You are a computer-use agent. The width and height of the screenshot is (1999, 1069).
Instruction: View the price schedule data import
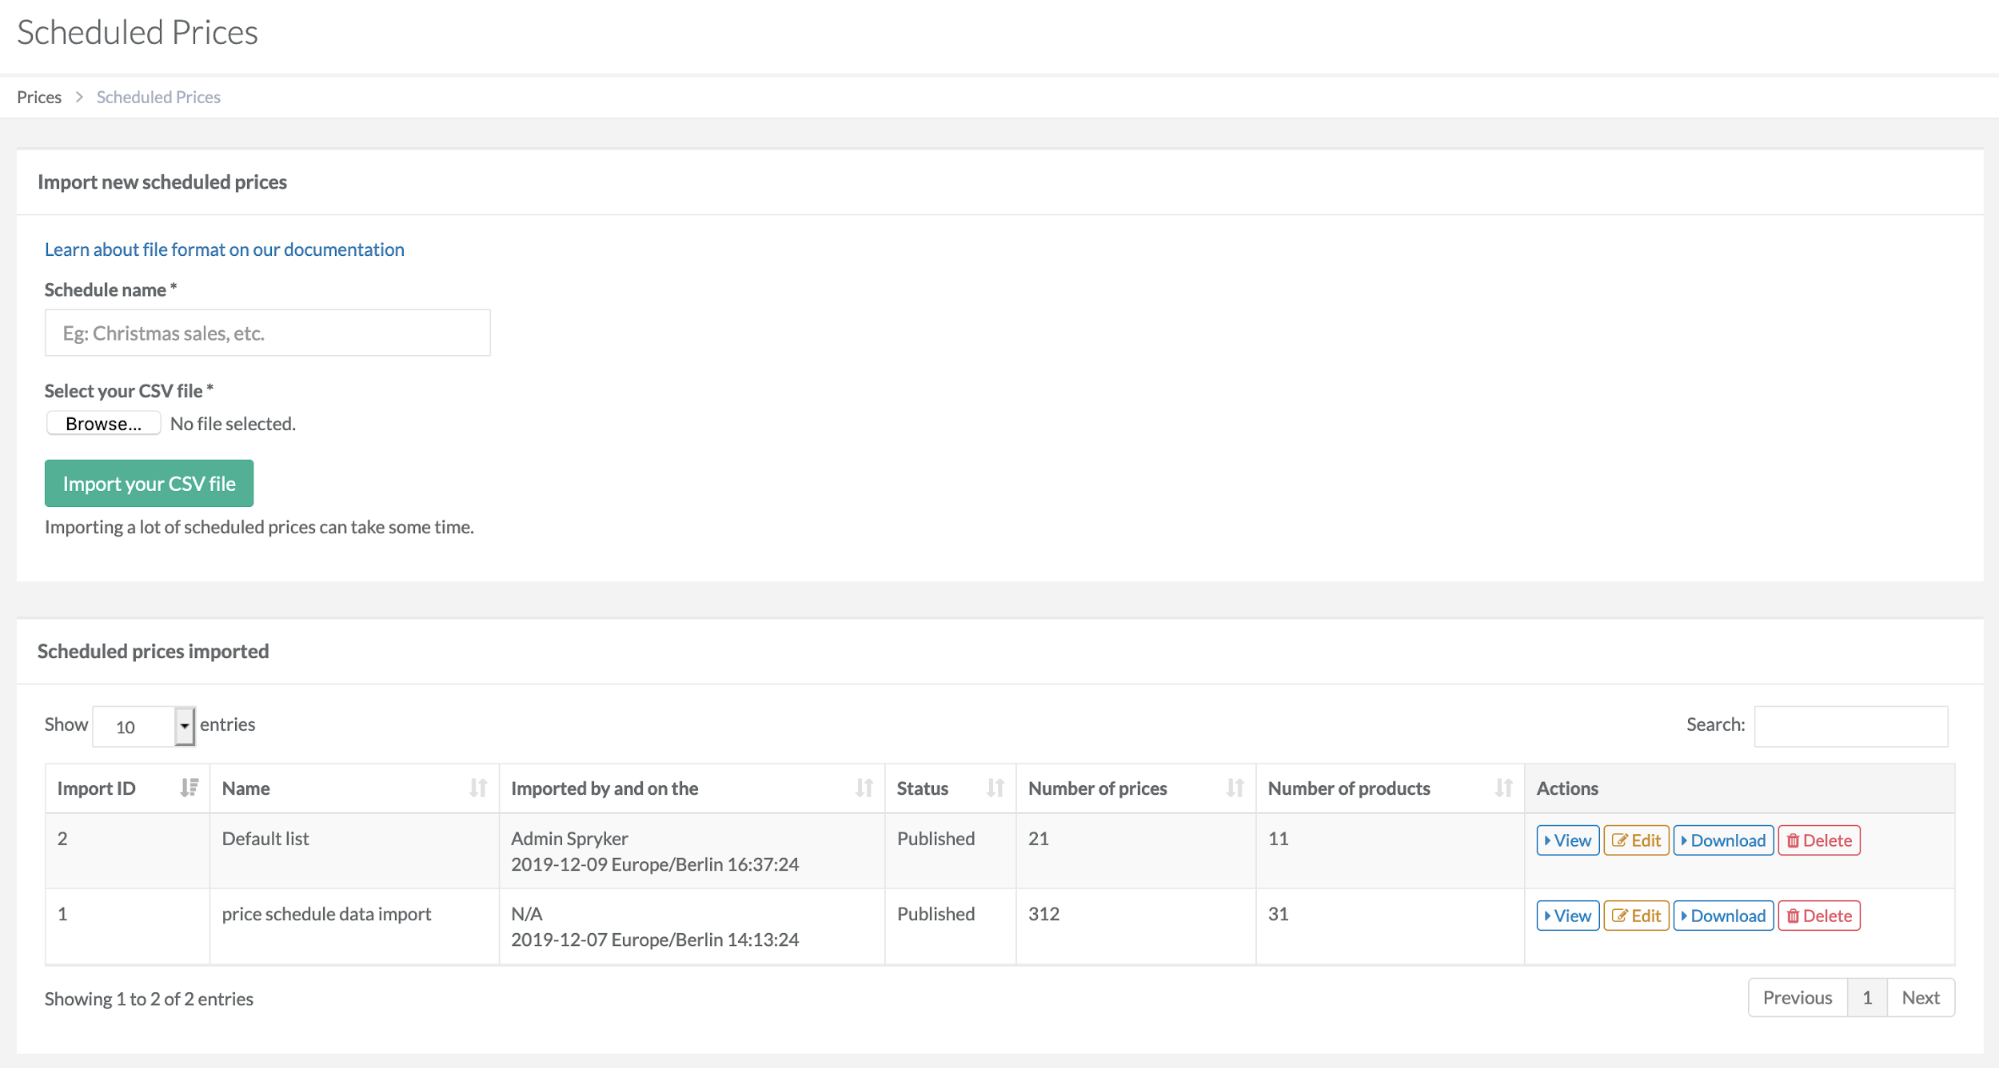1567,915
